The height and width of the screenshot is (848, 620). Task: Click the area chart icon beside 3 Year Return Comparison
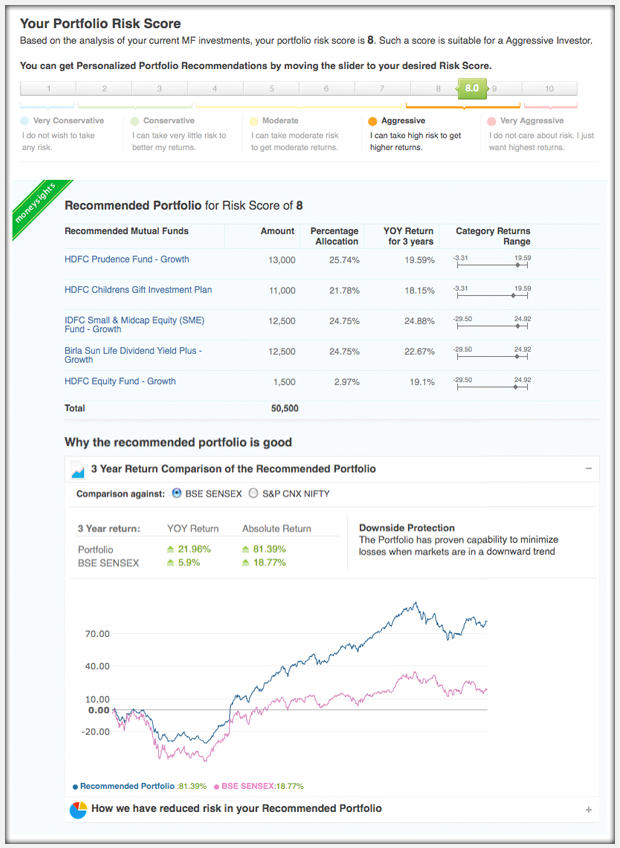[x=78, y=470]
